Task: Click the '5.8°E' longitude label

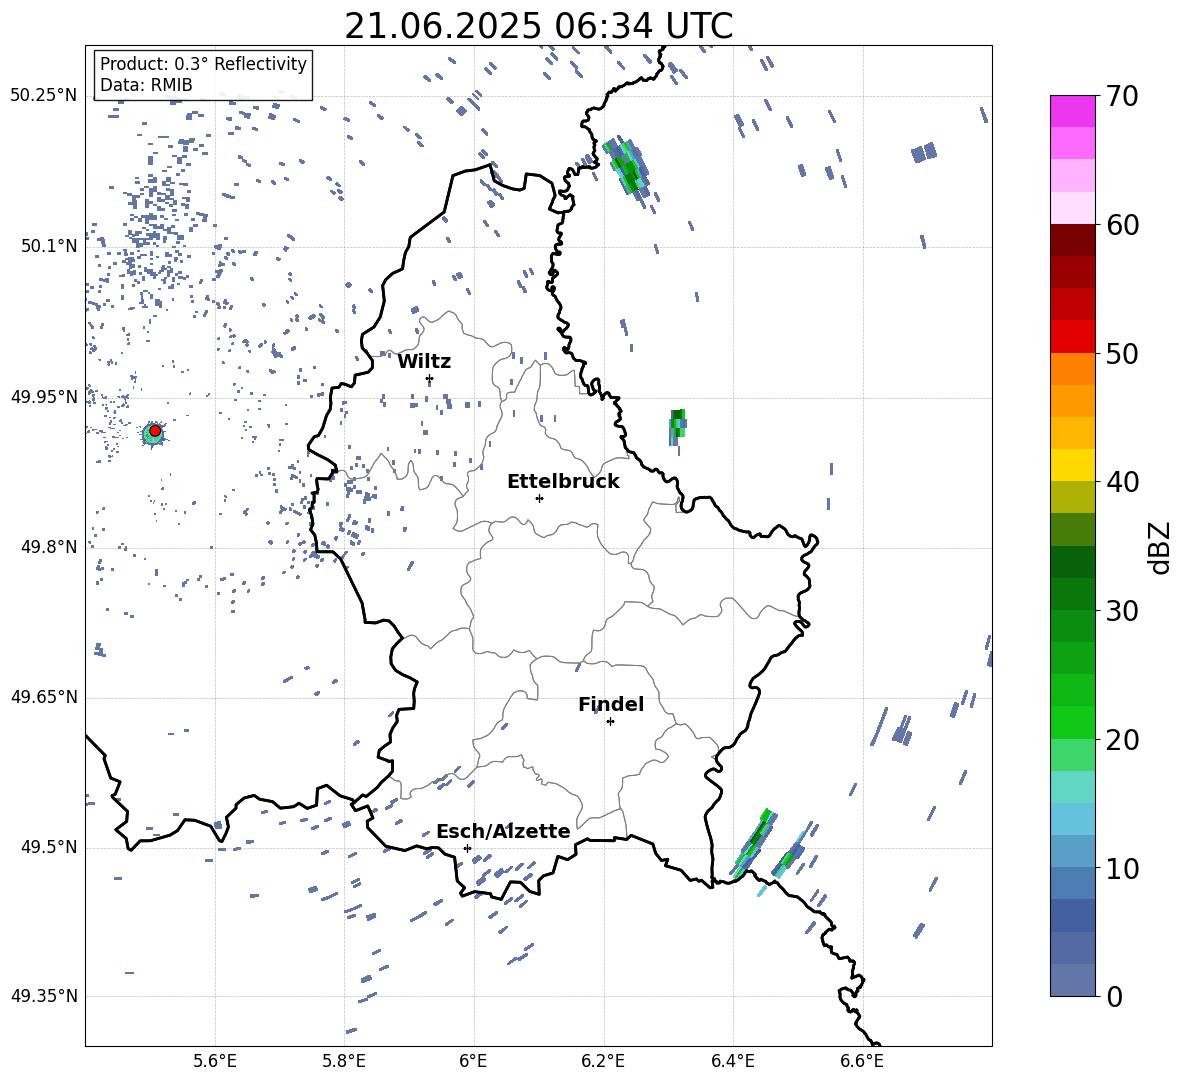Action: [344, 1061]
